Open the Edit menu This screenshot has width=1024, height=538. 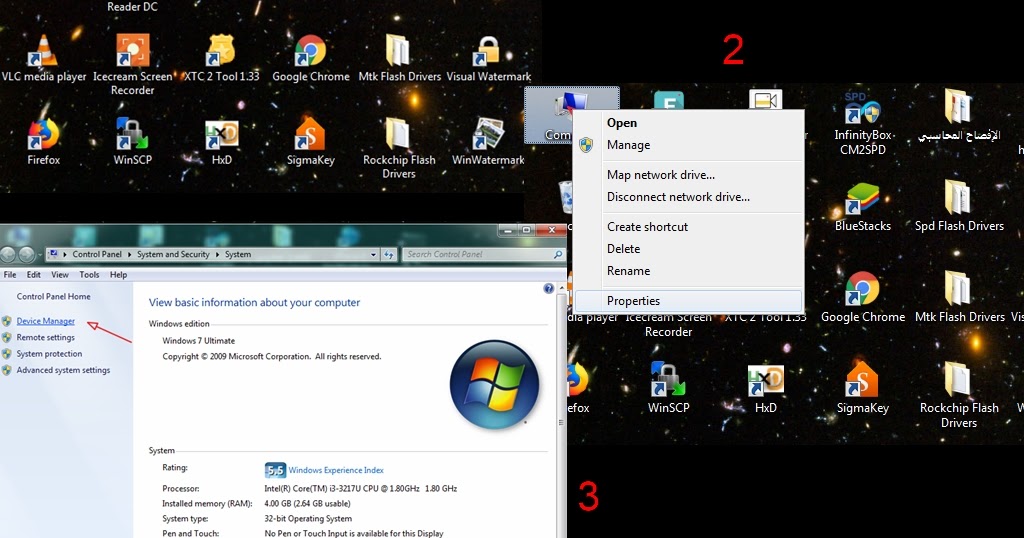(33, 275)
